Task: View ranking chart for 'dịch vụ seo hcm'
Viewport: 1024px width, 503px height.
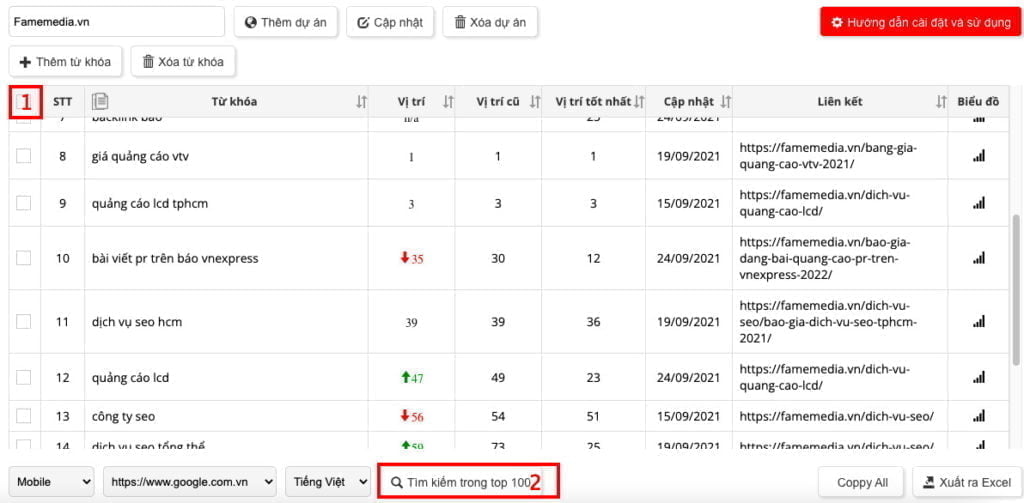Action: (978, 322)
